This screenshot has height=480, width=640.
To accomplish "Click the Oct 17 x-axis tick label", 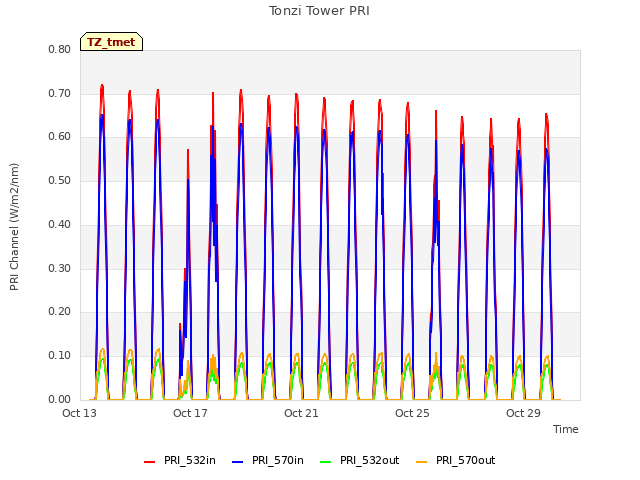I will 190,413.
